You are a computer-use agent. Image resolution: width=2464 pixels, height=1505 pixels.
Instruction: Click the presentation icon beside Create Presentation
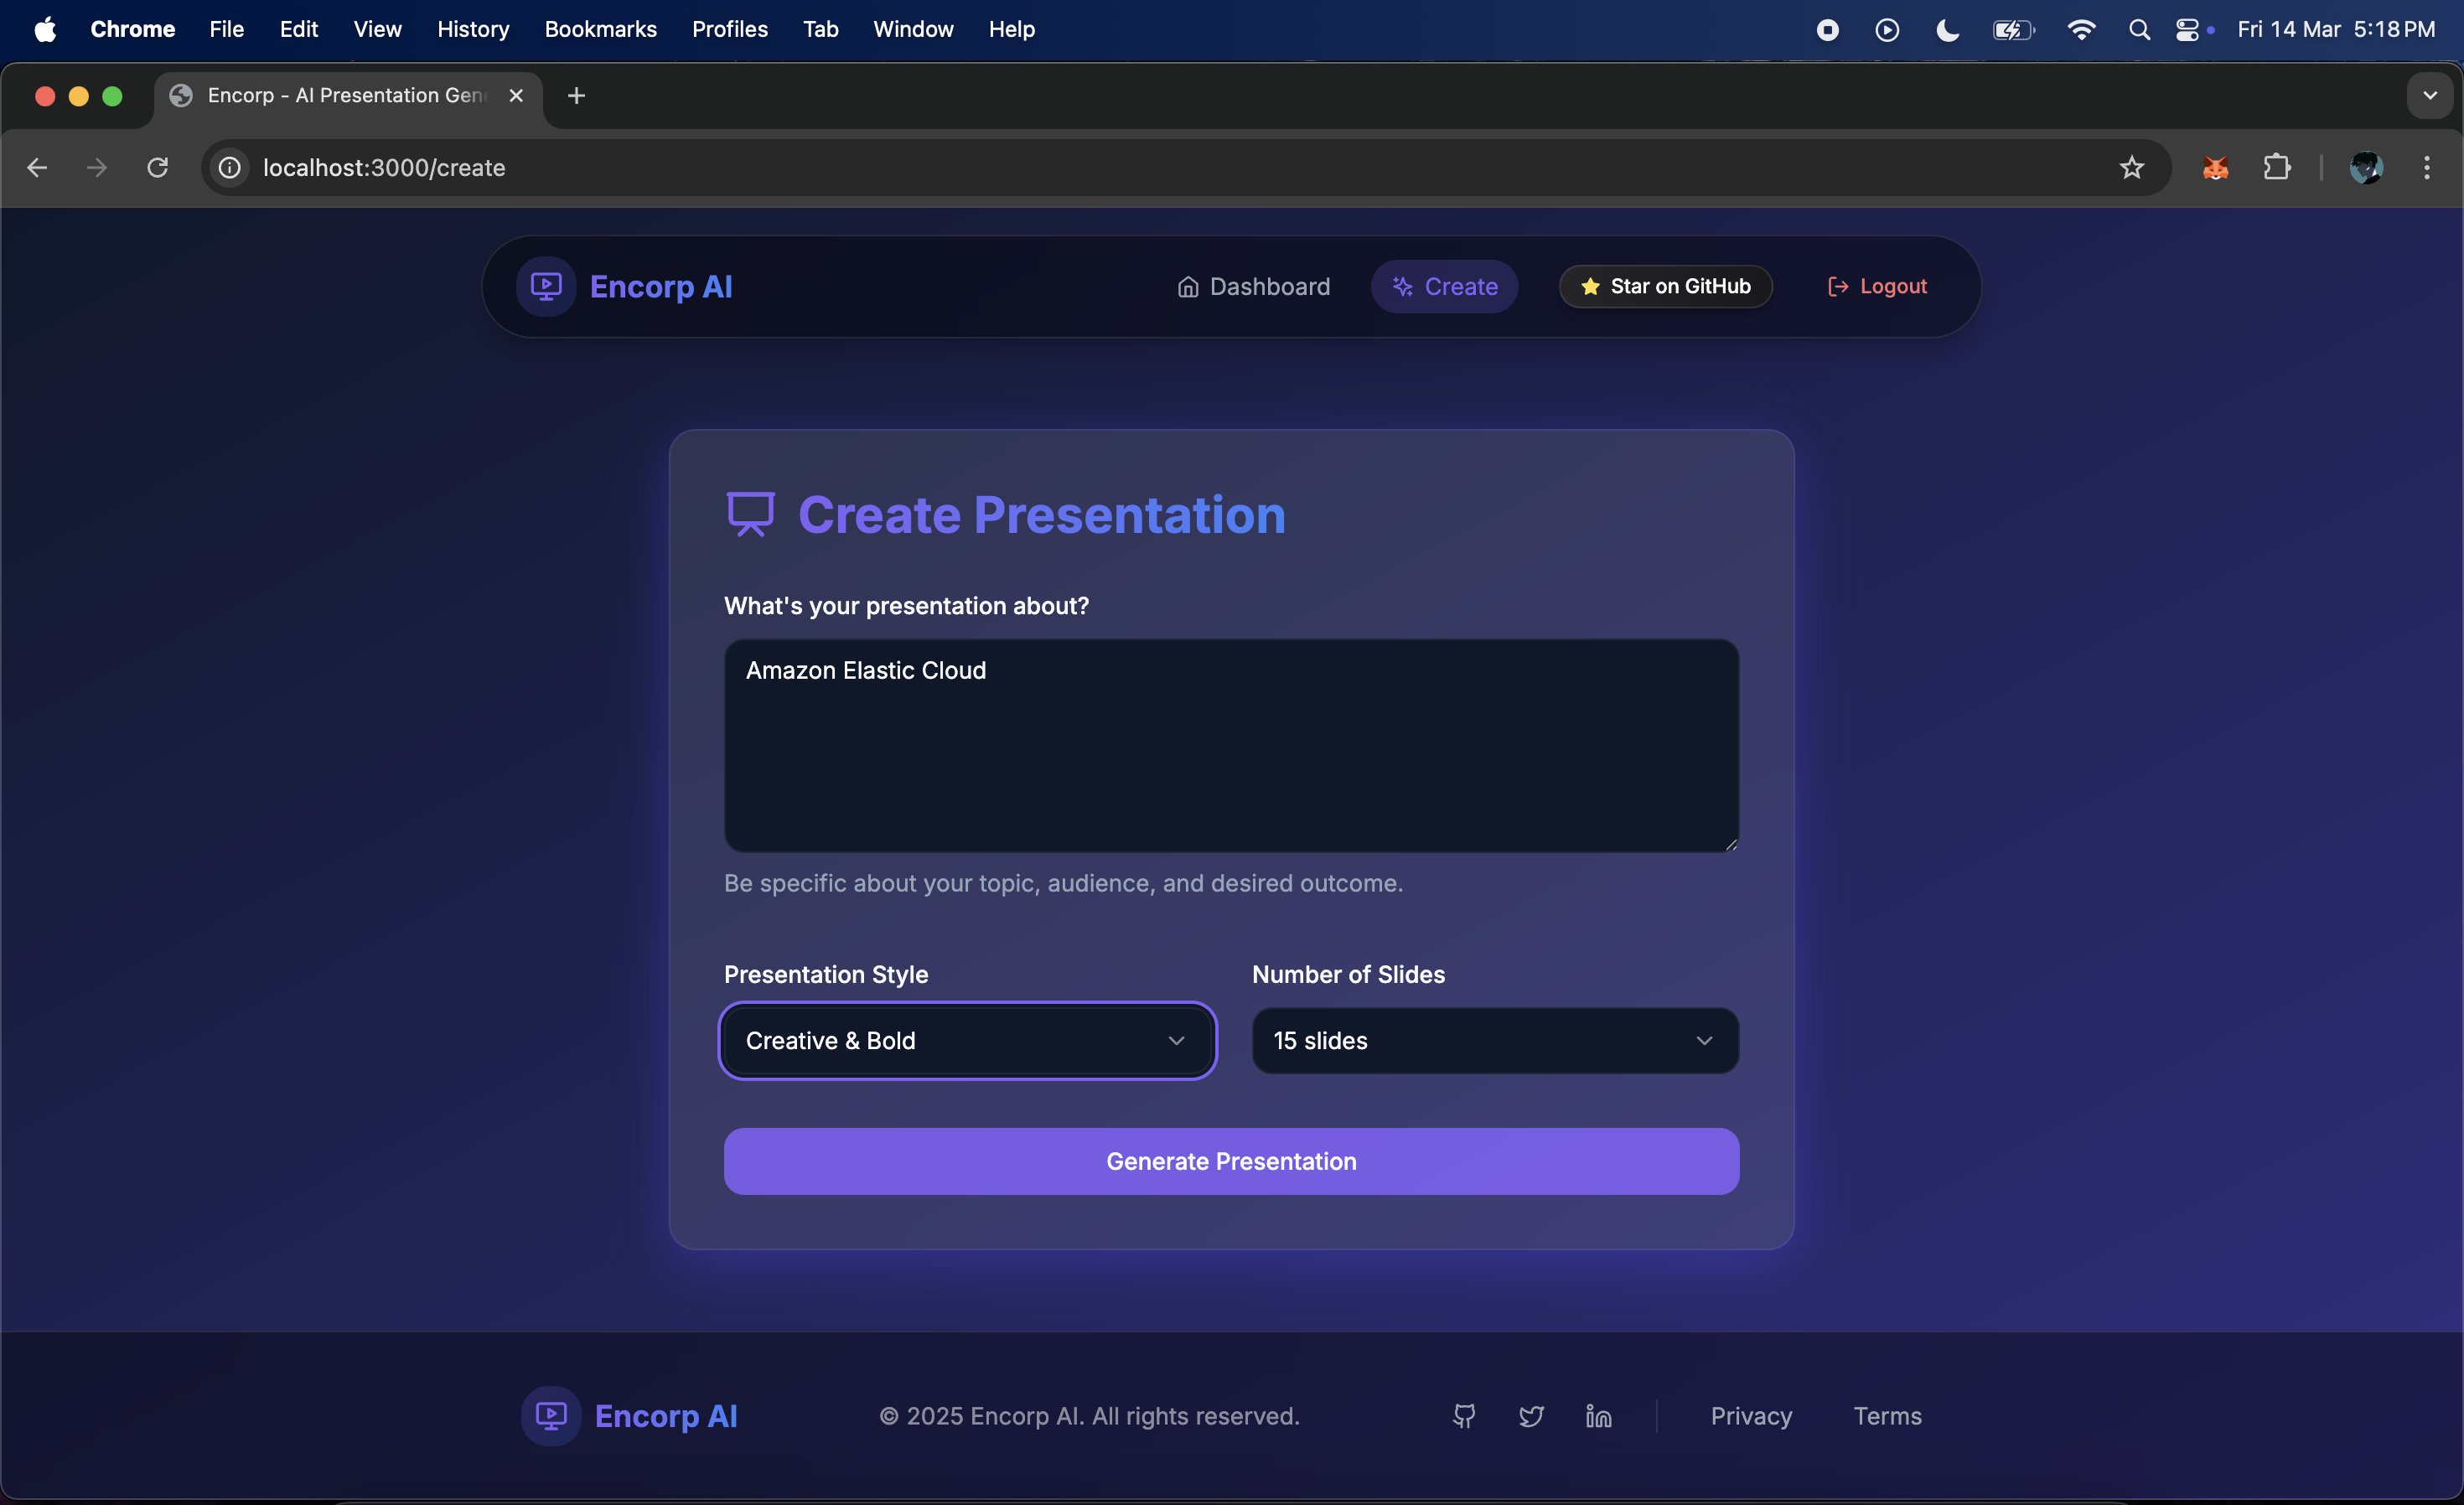point(750,515)
